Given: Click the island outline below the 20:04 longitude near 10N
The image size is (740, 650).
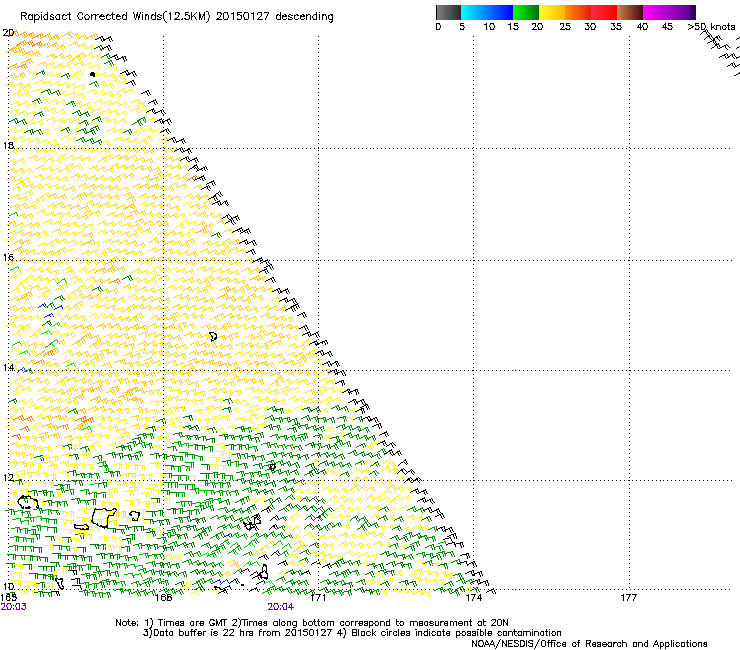Looking at the screenshot, I should click(264, 573).
